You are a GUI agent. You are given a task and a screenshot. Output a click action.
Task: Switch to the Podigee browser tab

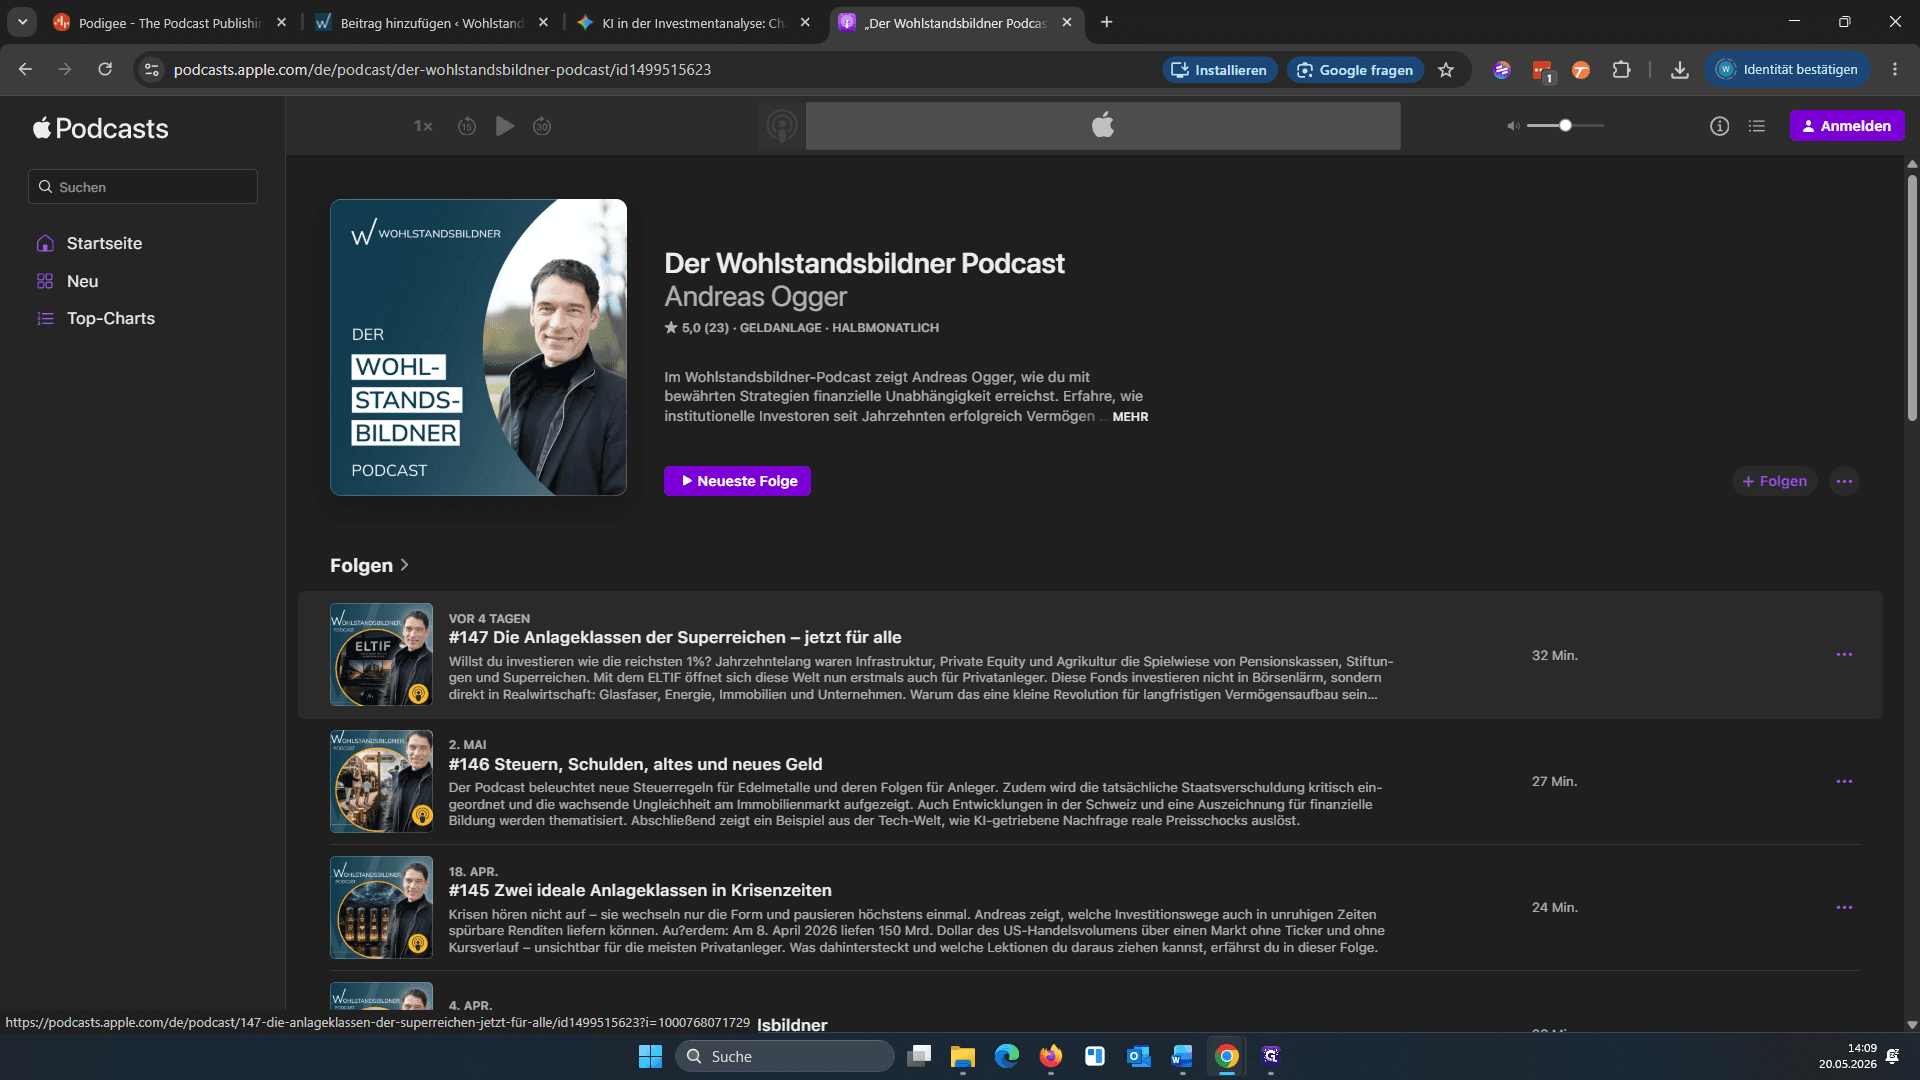click(170, 22)
